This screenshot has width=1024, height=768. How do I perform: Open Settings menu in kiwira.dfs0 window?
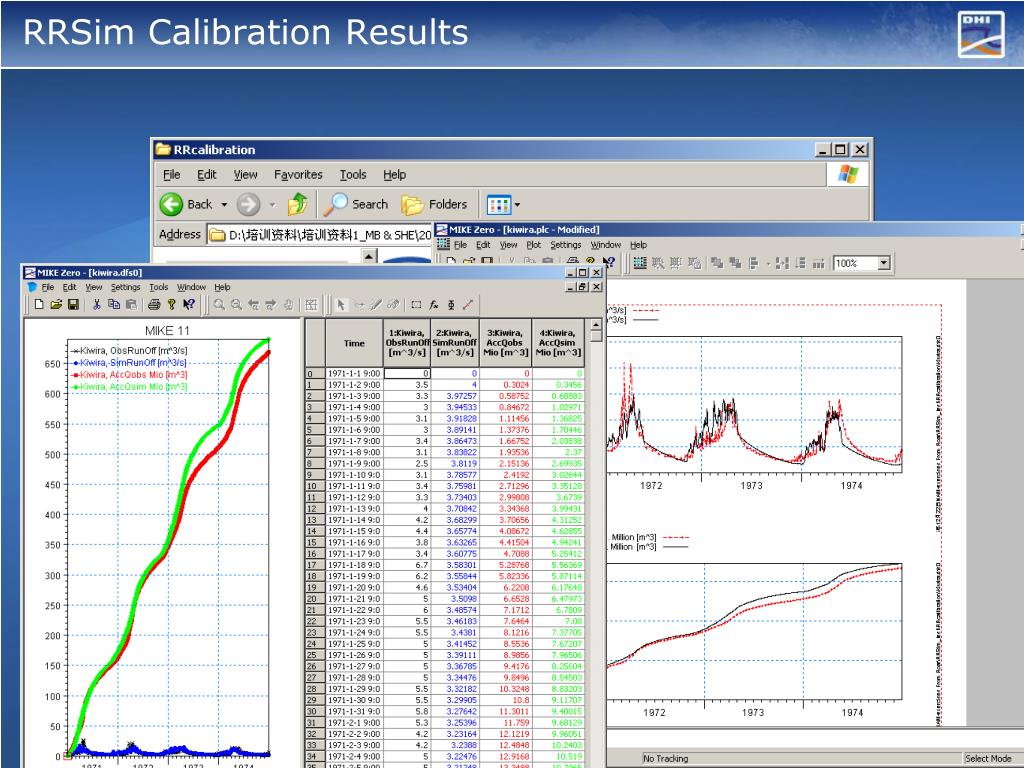pyautogui.click(x=125, y=287)
